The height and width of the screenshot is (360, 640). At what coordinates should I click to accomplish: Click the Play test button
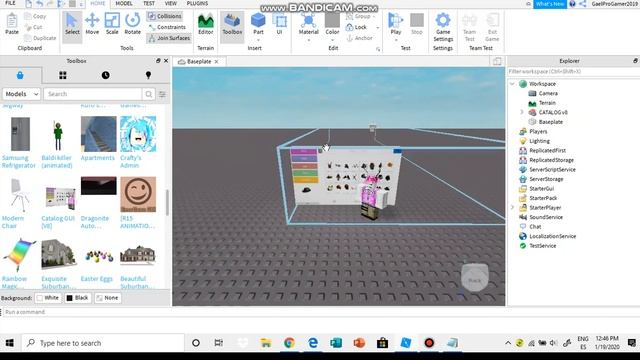396,23
